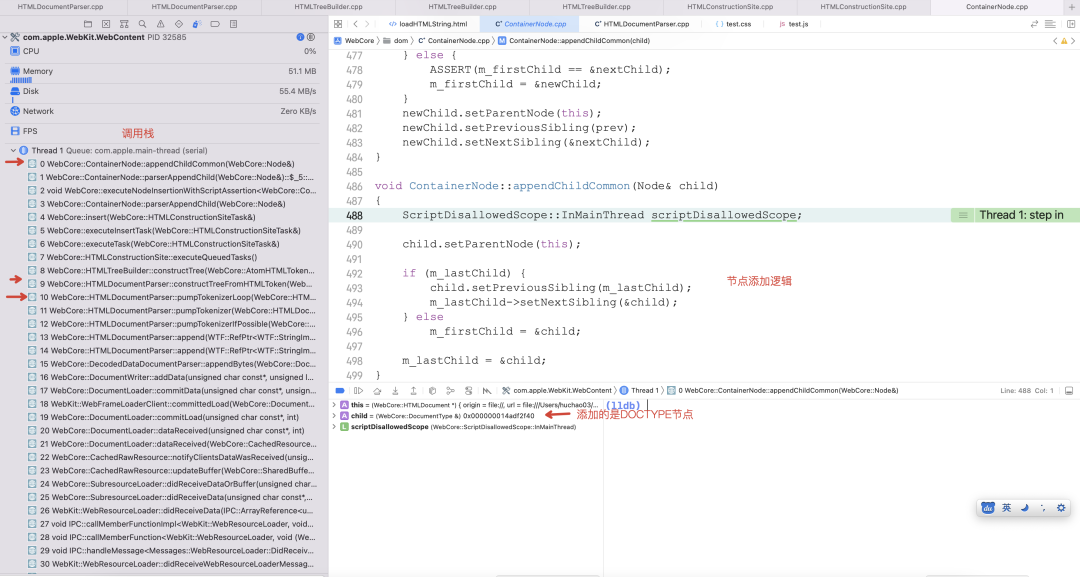Click line number 488 in gutter
The image size is (1080, 577).
[x=354, y=215]
